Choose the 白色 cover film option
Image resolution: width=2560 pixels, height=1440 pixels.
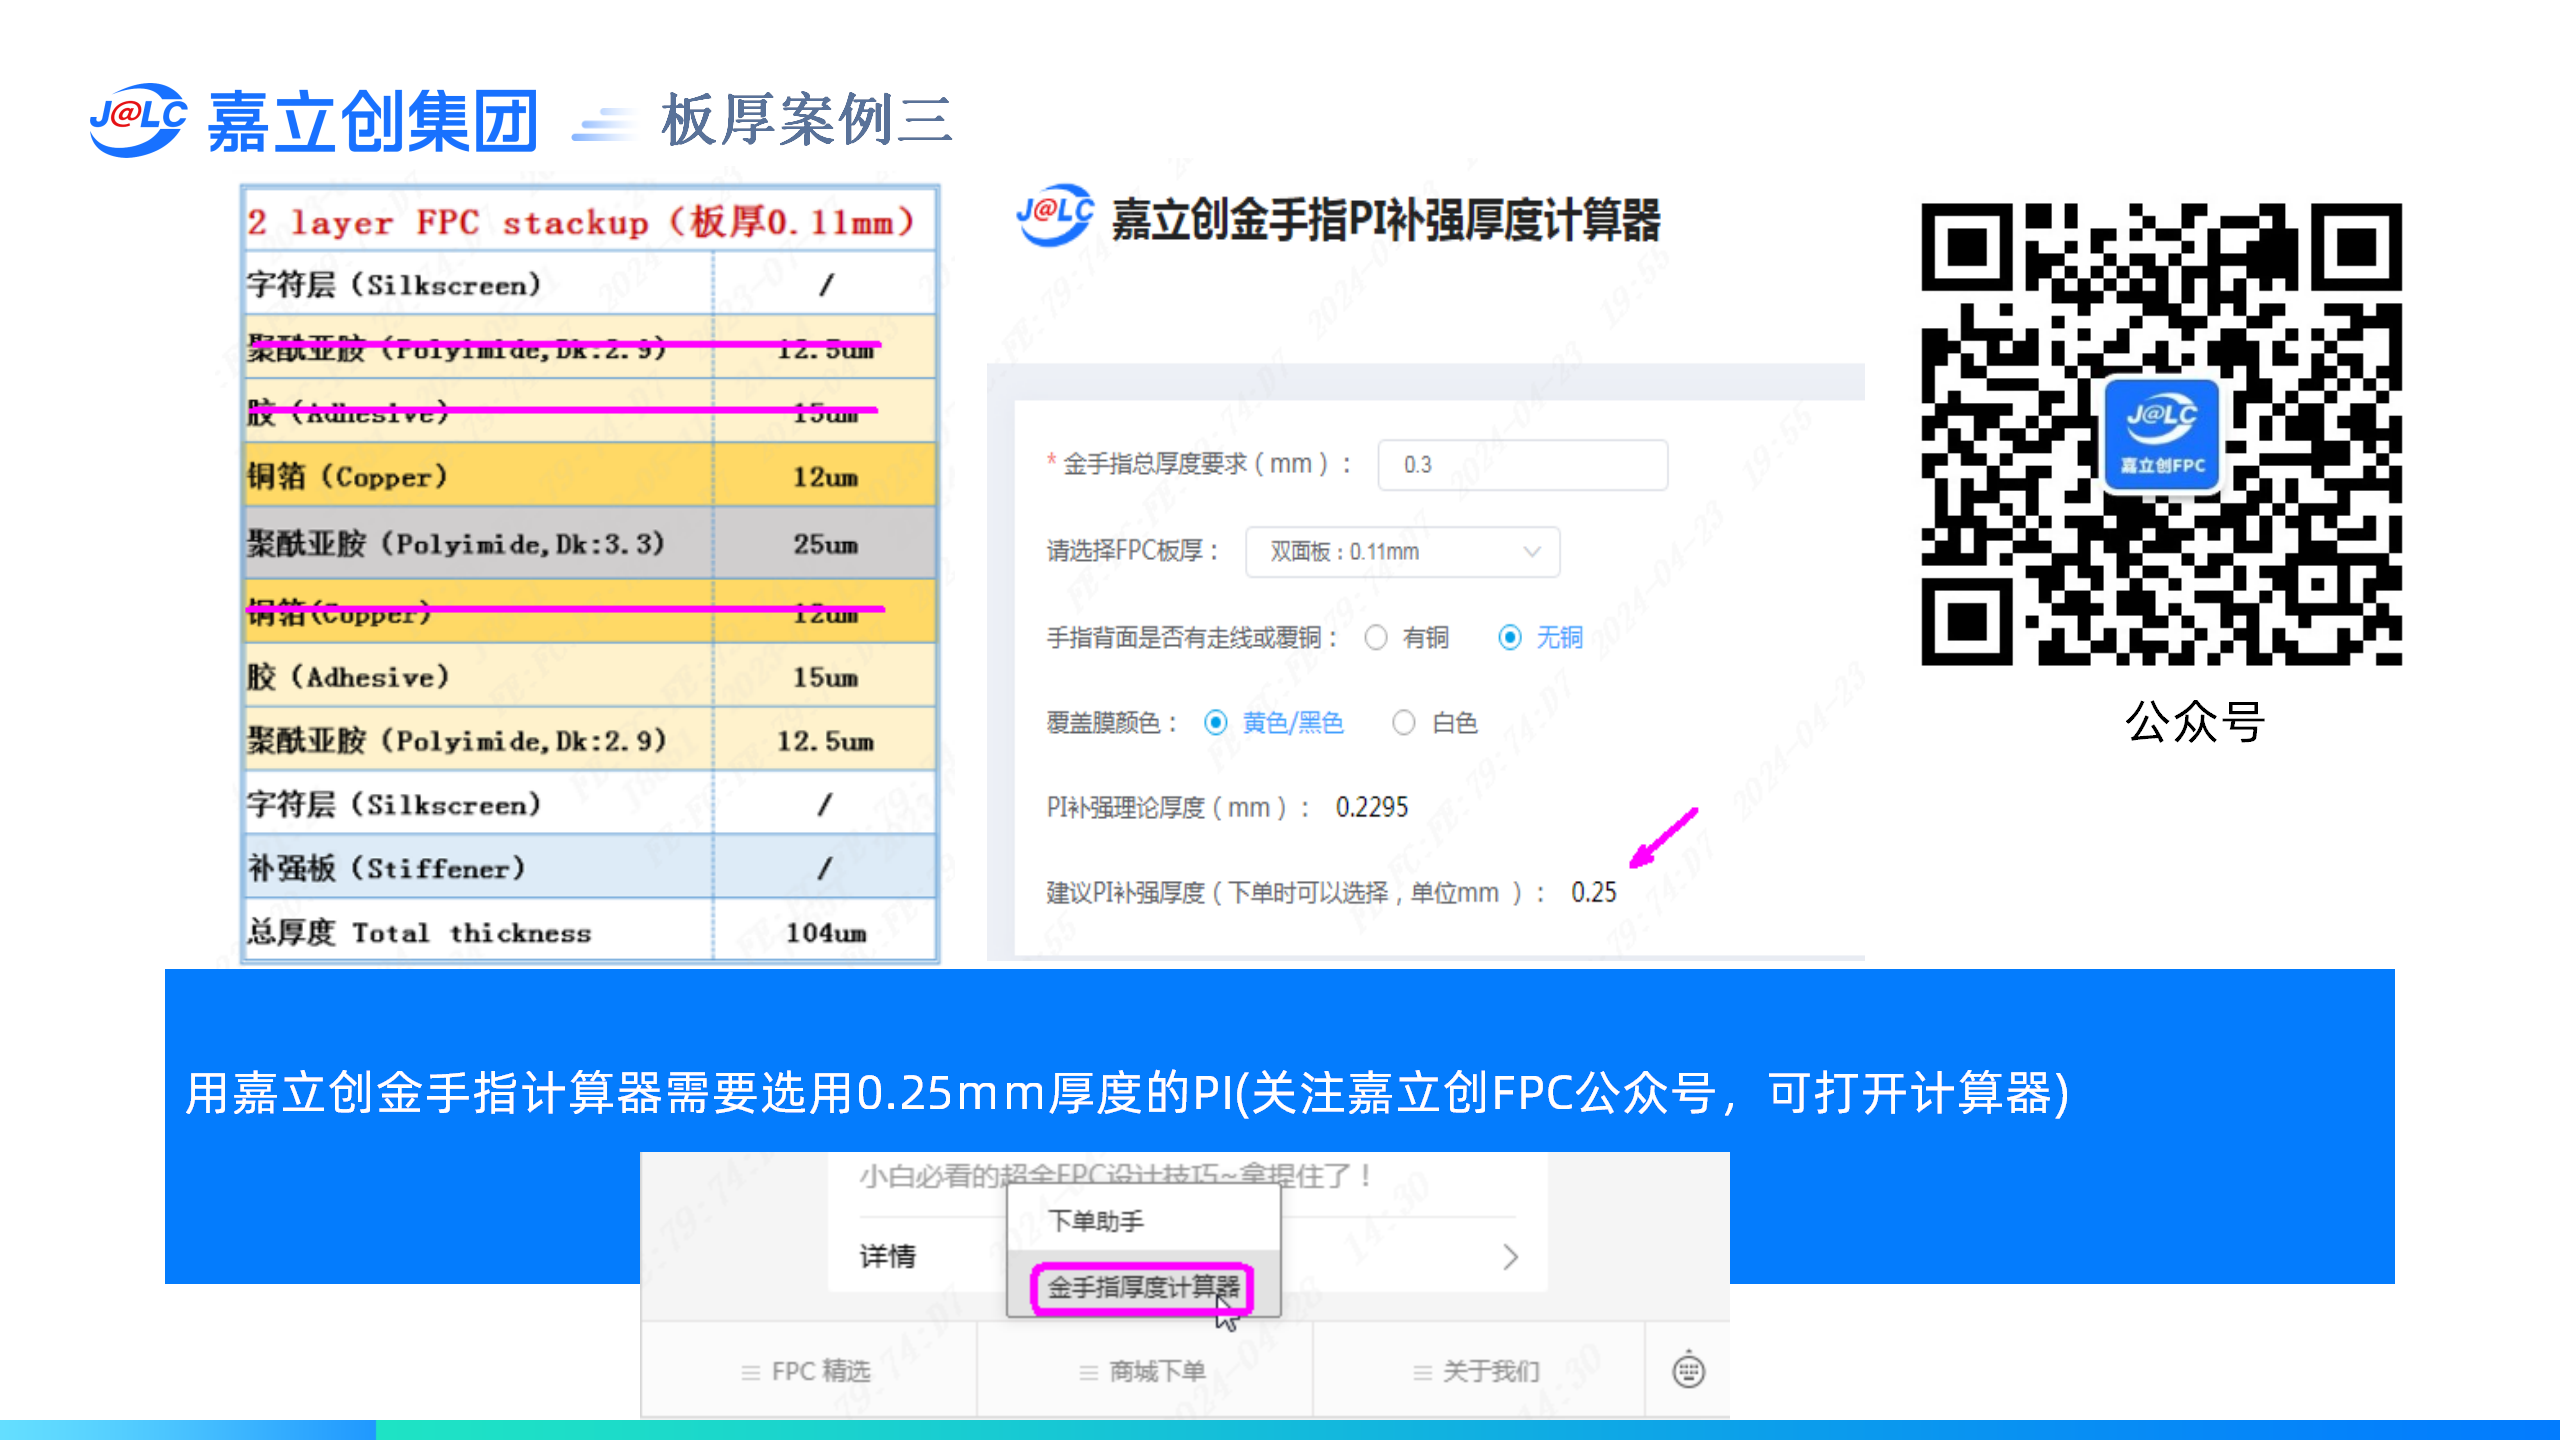click(x=1404, y=723)
